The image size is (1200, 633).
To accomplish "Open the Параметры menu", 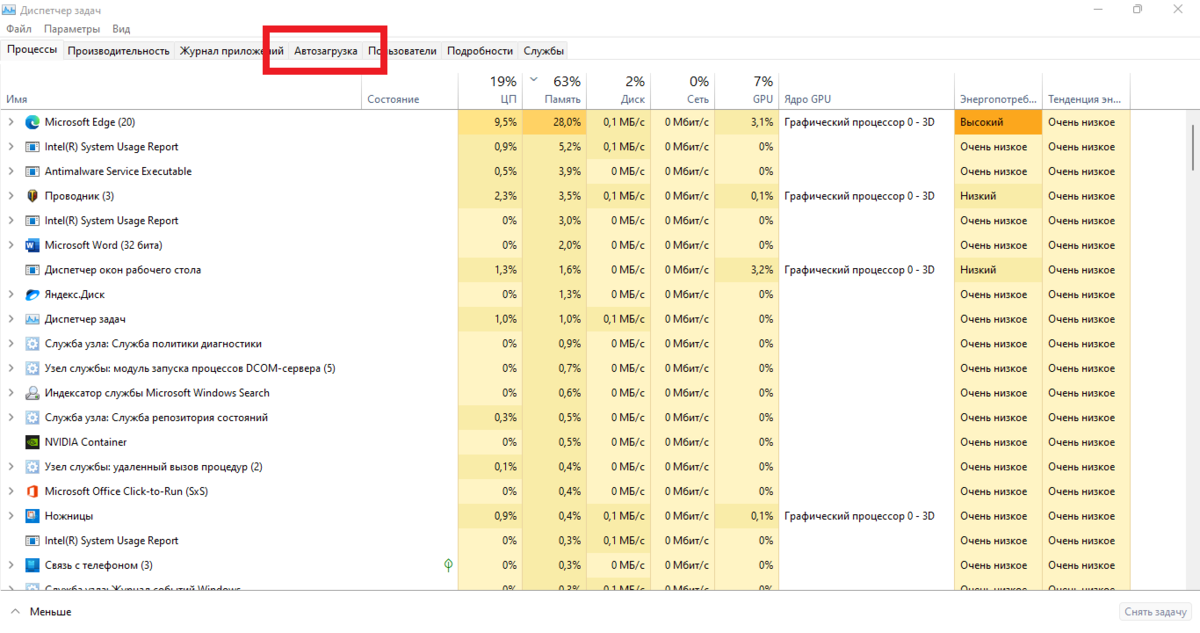I will click(72, 29).
